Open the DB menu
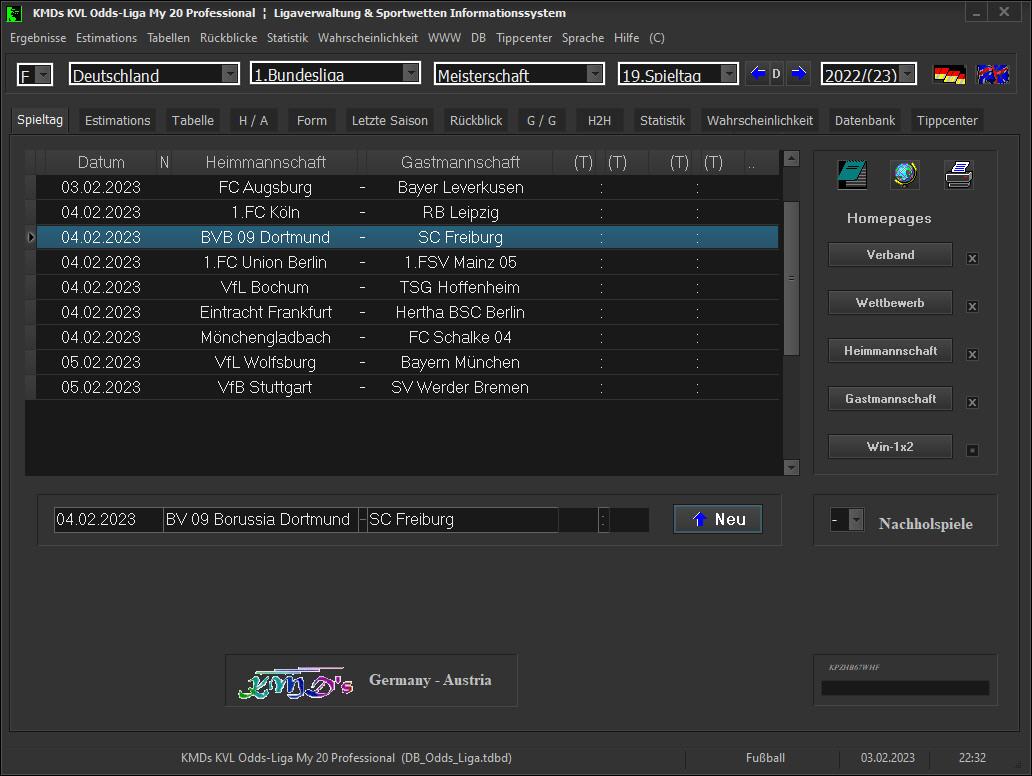 478,38
